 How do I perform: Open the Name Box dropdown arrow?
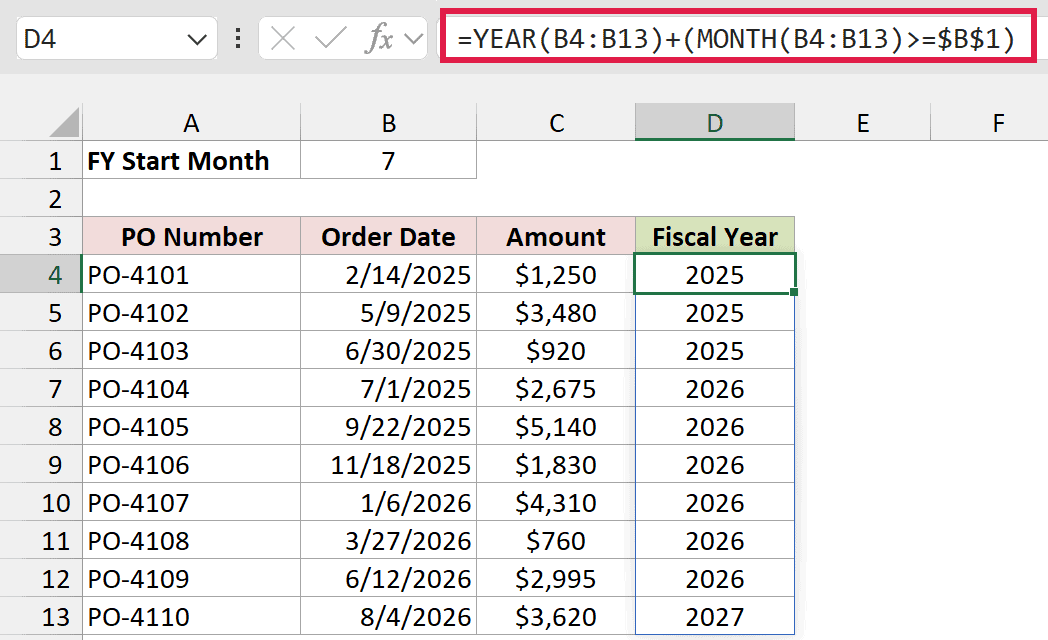coord(196,39)
